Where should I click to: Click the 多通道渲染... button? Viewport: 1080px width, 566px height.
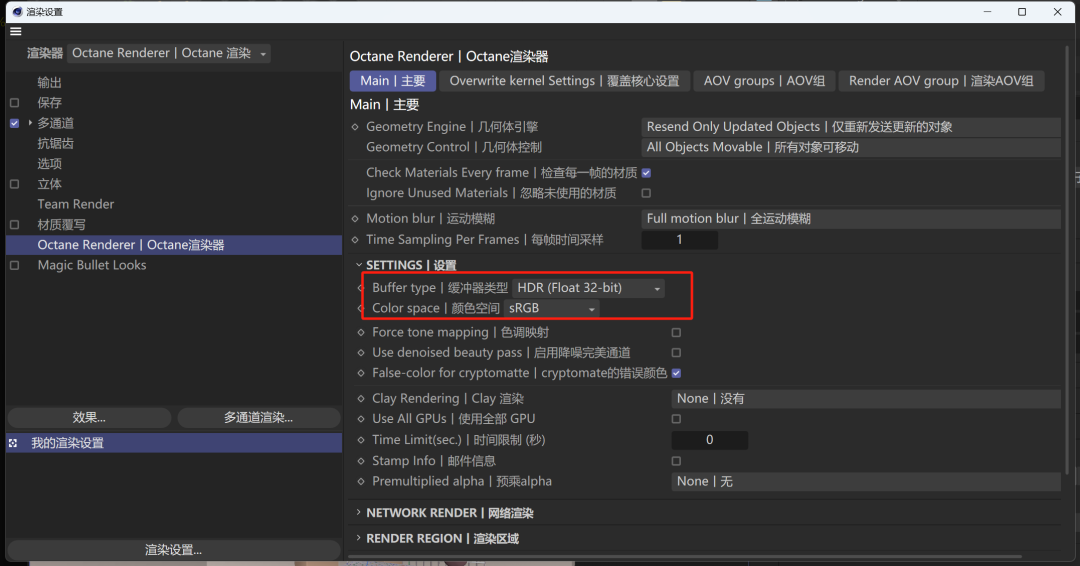pos(258,417)
